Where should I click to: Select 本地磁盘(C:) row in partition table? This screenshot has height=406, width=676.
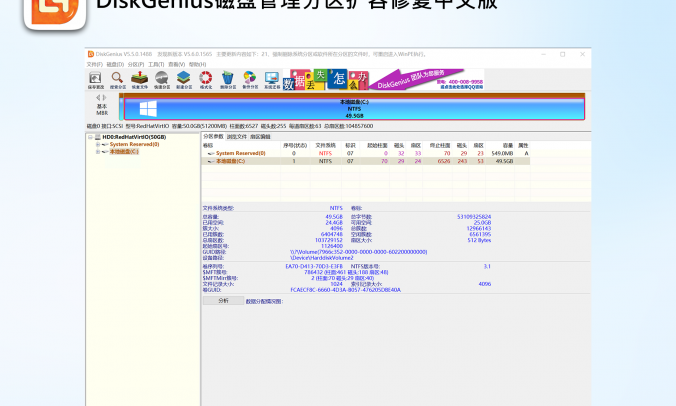366,161
